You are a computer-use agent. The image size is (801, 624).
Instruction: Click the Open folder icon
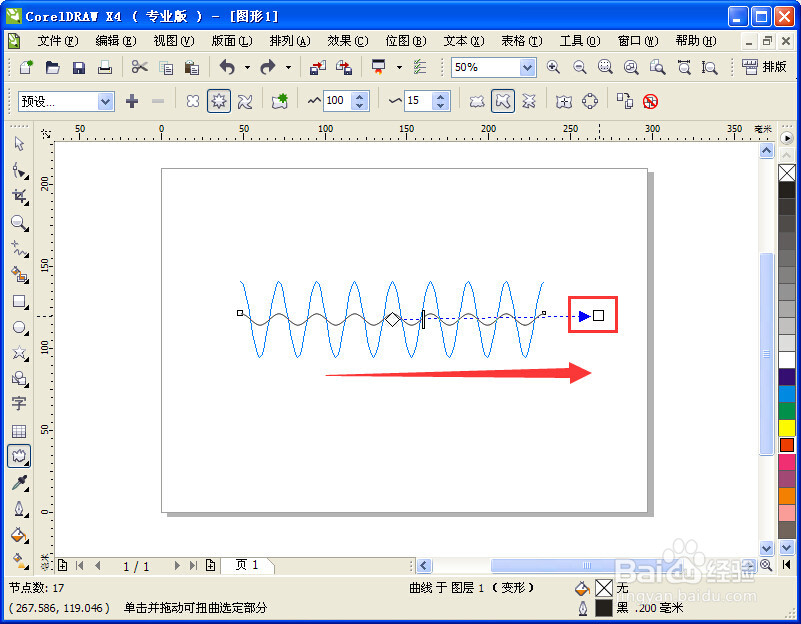point(53,67)
